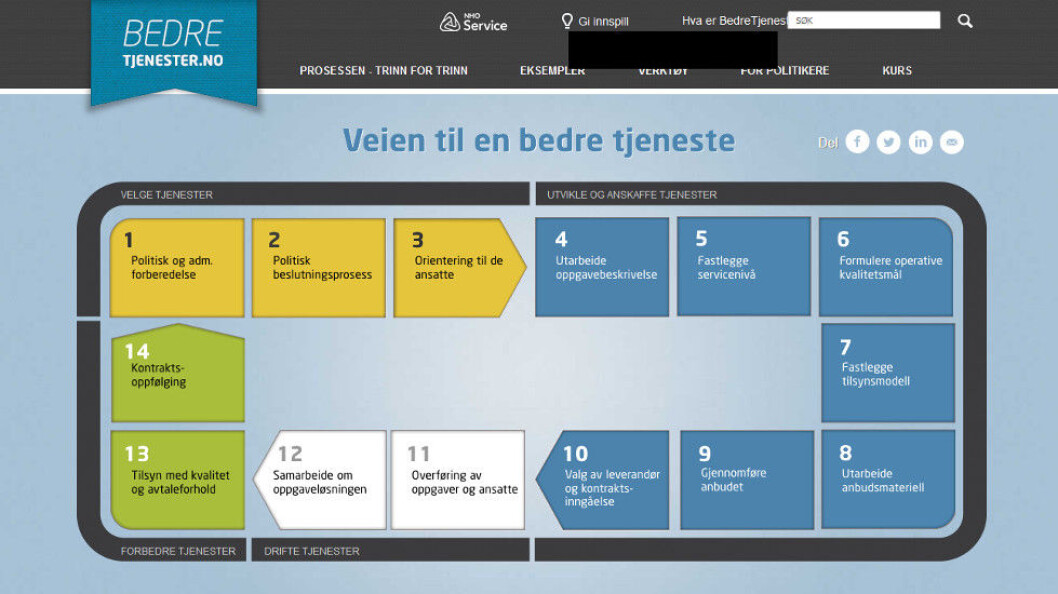Click the Drifte tjenester section label
The height and width of the screenshot is (594, 1058).
(x=312, y=551)
